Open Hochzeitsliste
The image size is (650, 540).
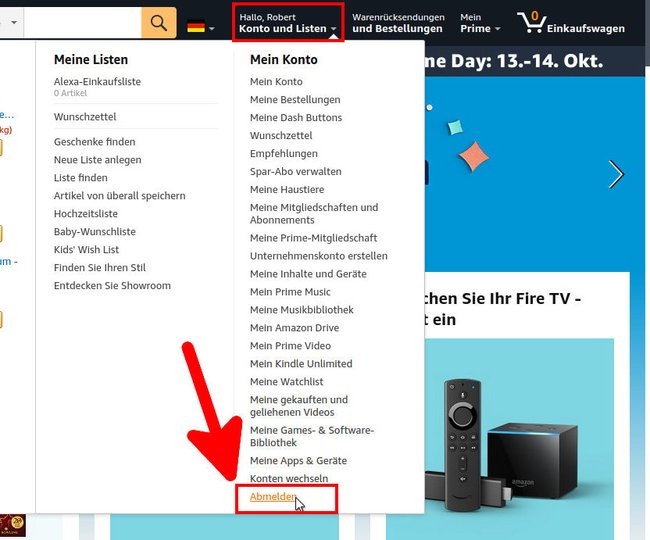click(86, 214)
